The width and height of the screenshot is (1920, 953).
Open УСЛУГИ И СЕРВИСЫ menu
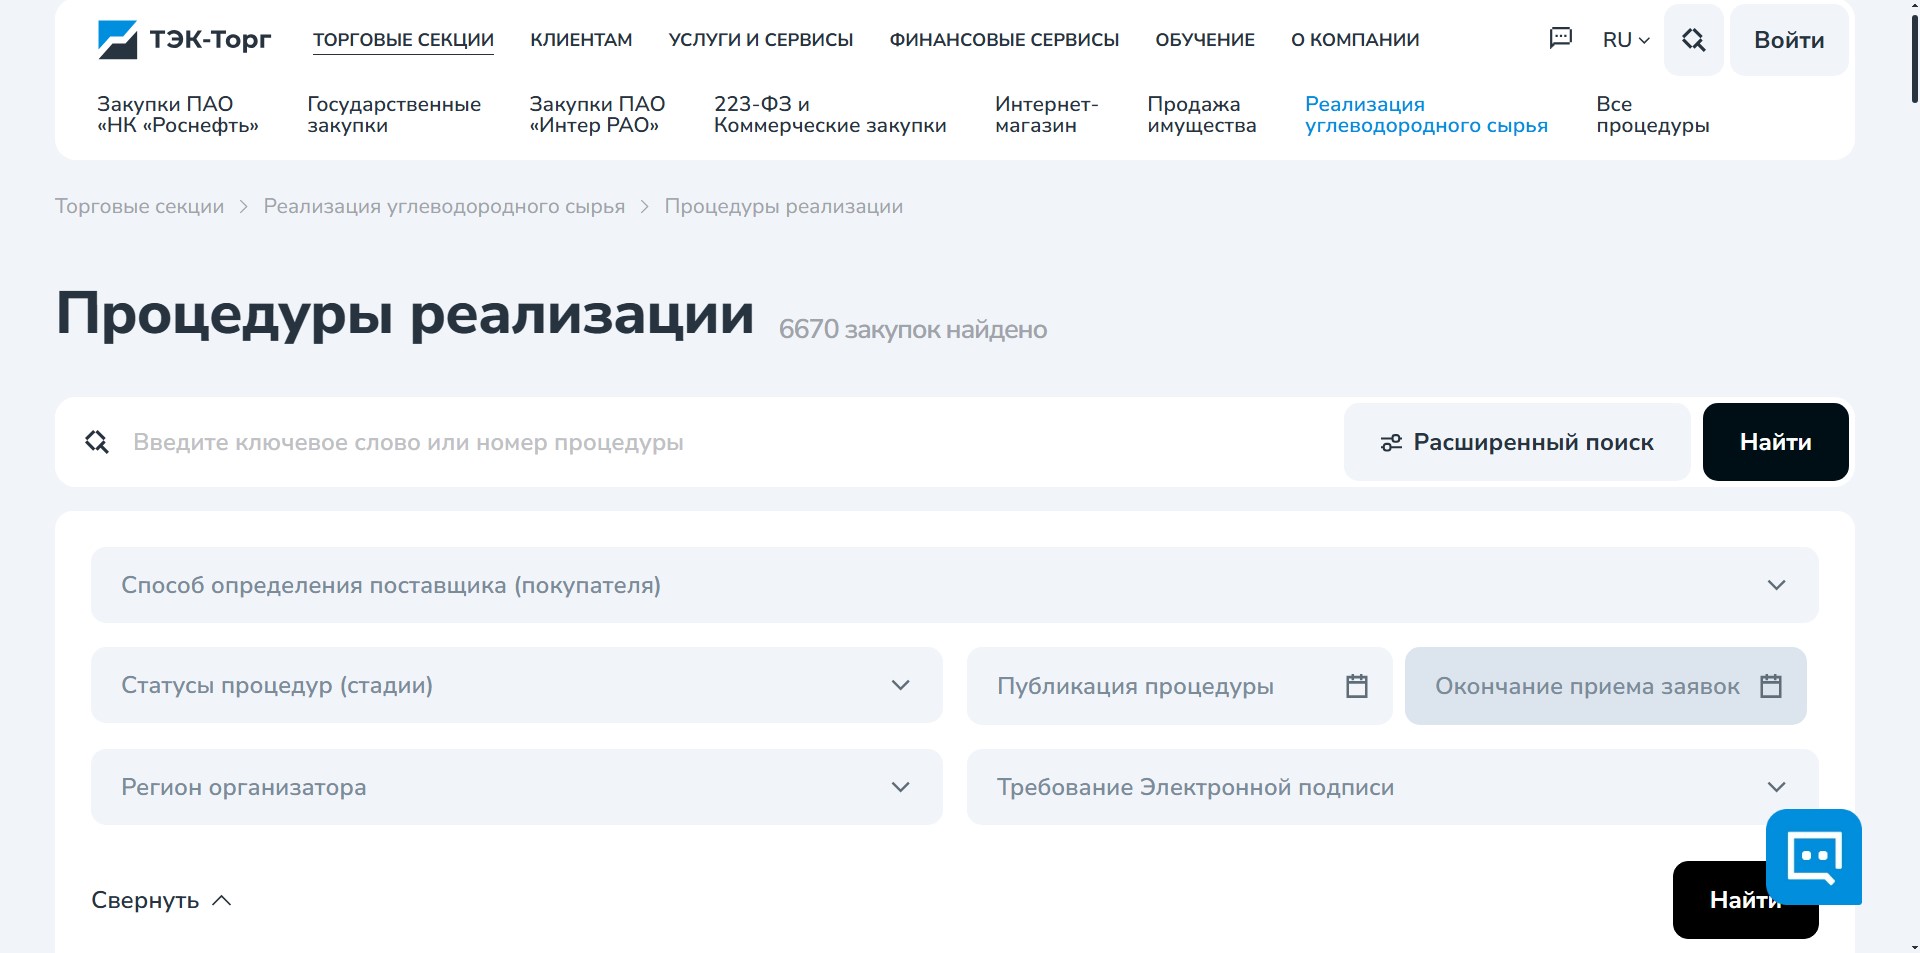[x=761, y=40]
